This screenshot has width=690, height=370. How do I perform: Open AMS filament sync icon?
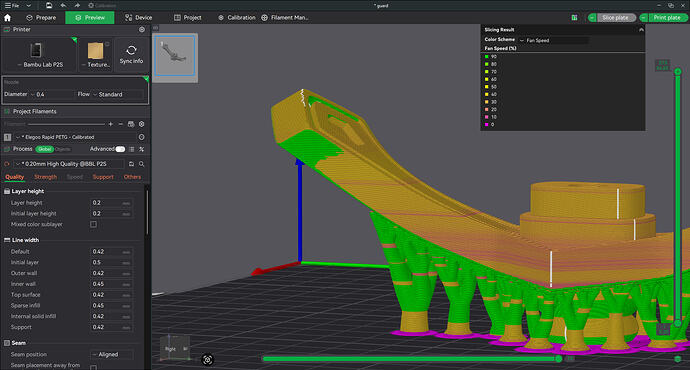[x=131, y=124]
